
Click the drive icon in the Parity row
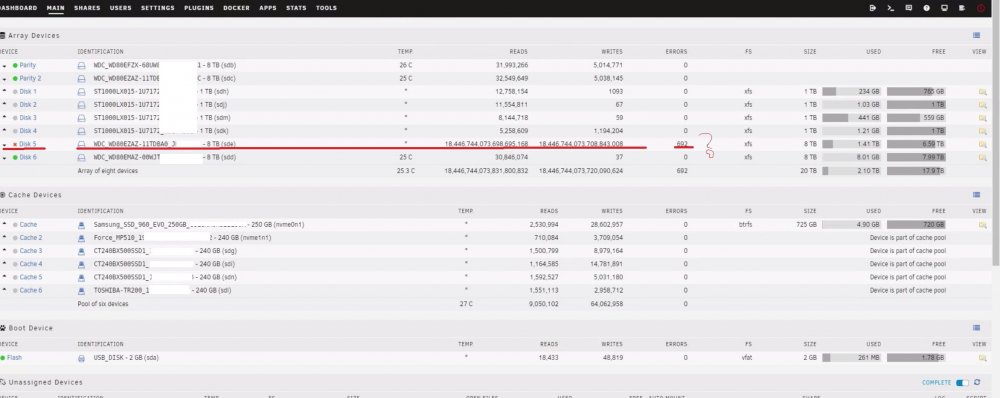coord(82,66)
